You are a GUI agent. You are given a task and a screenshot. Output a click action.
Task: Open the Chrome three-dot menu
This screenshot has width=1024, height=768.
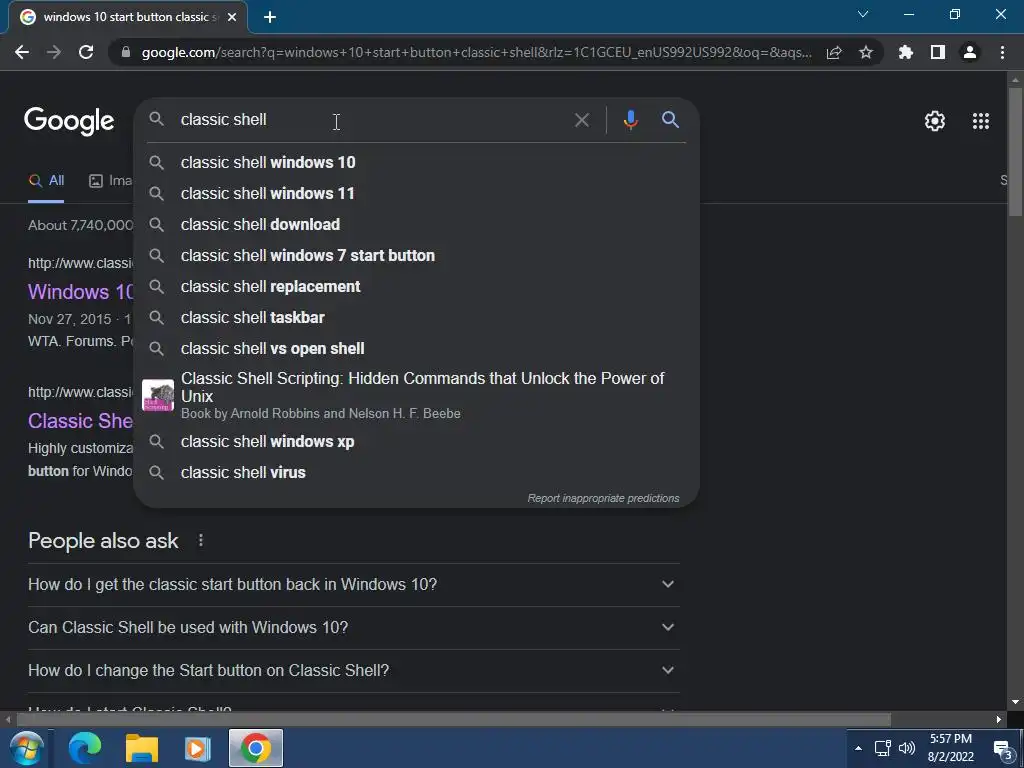point(1002,52)
